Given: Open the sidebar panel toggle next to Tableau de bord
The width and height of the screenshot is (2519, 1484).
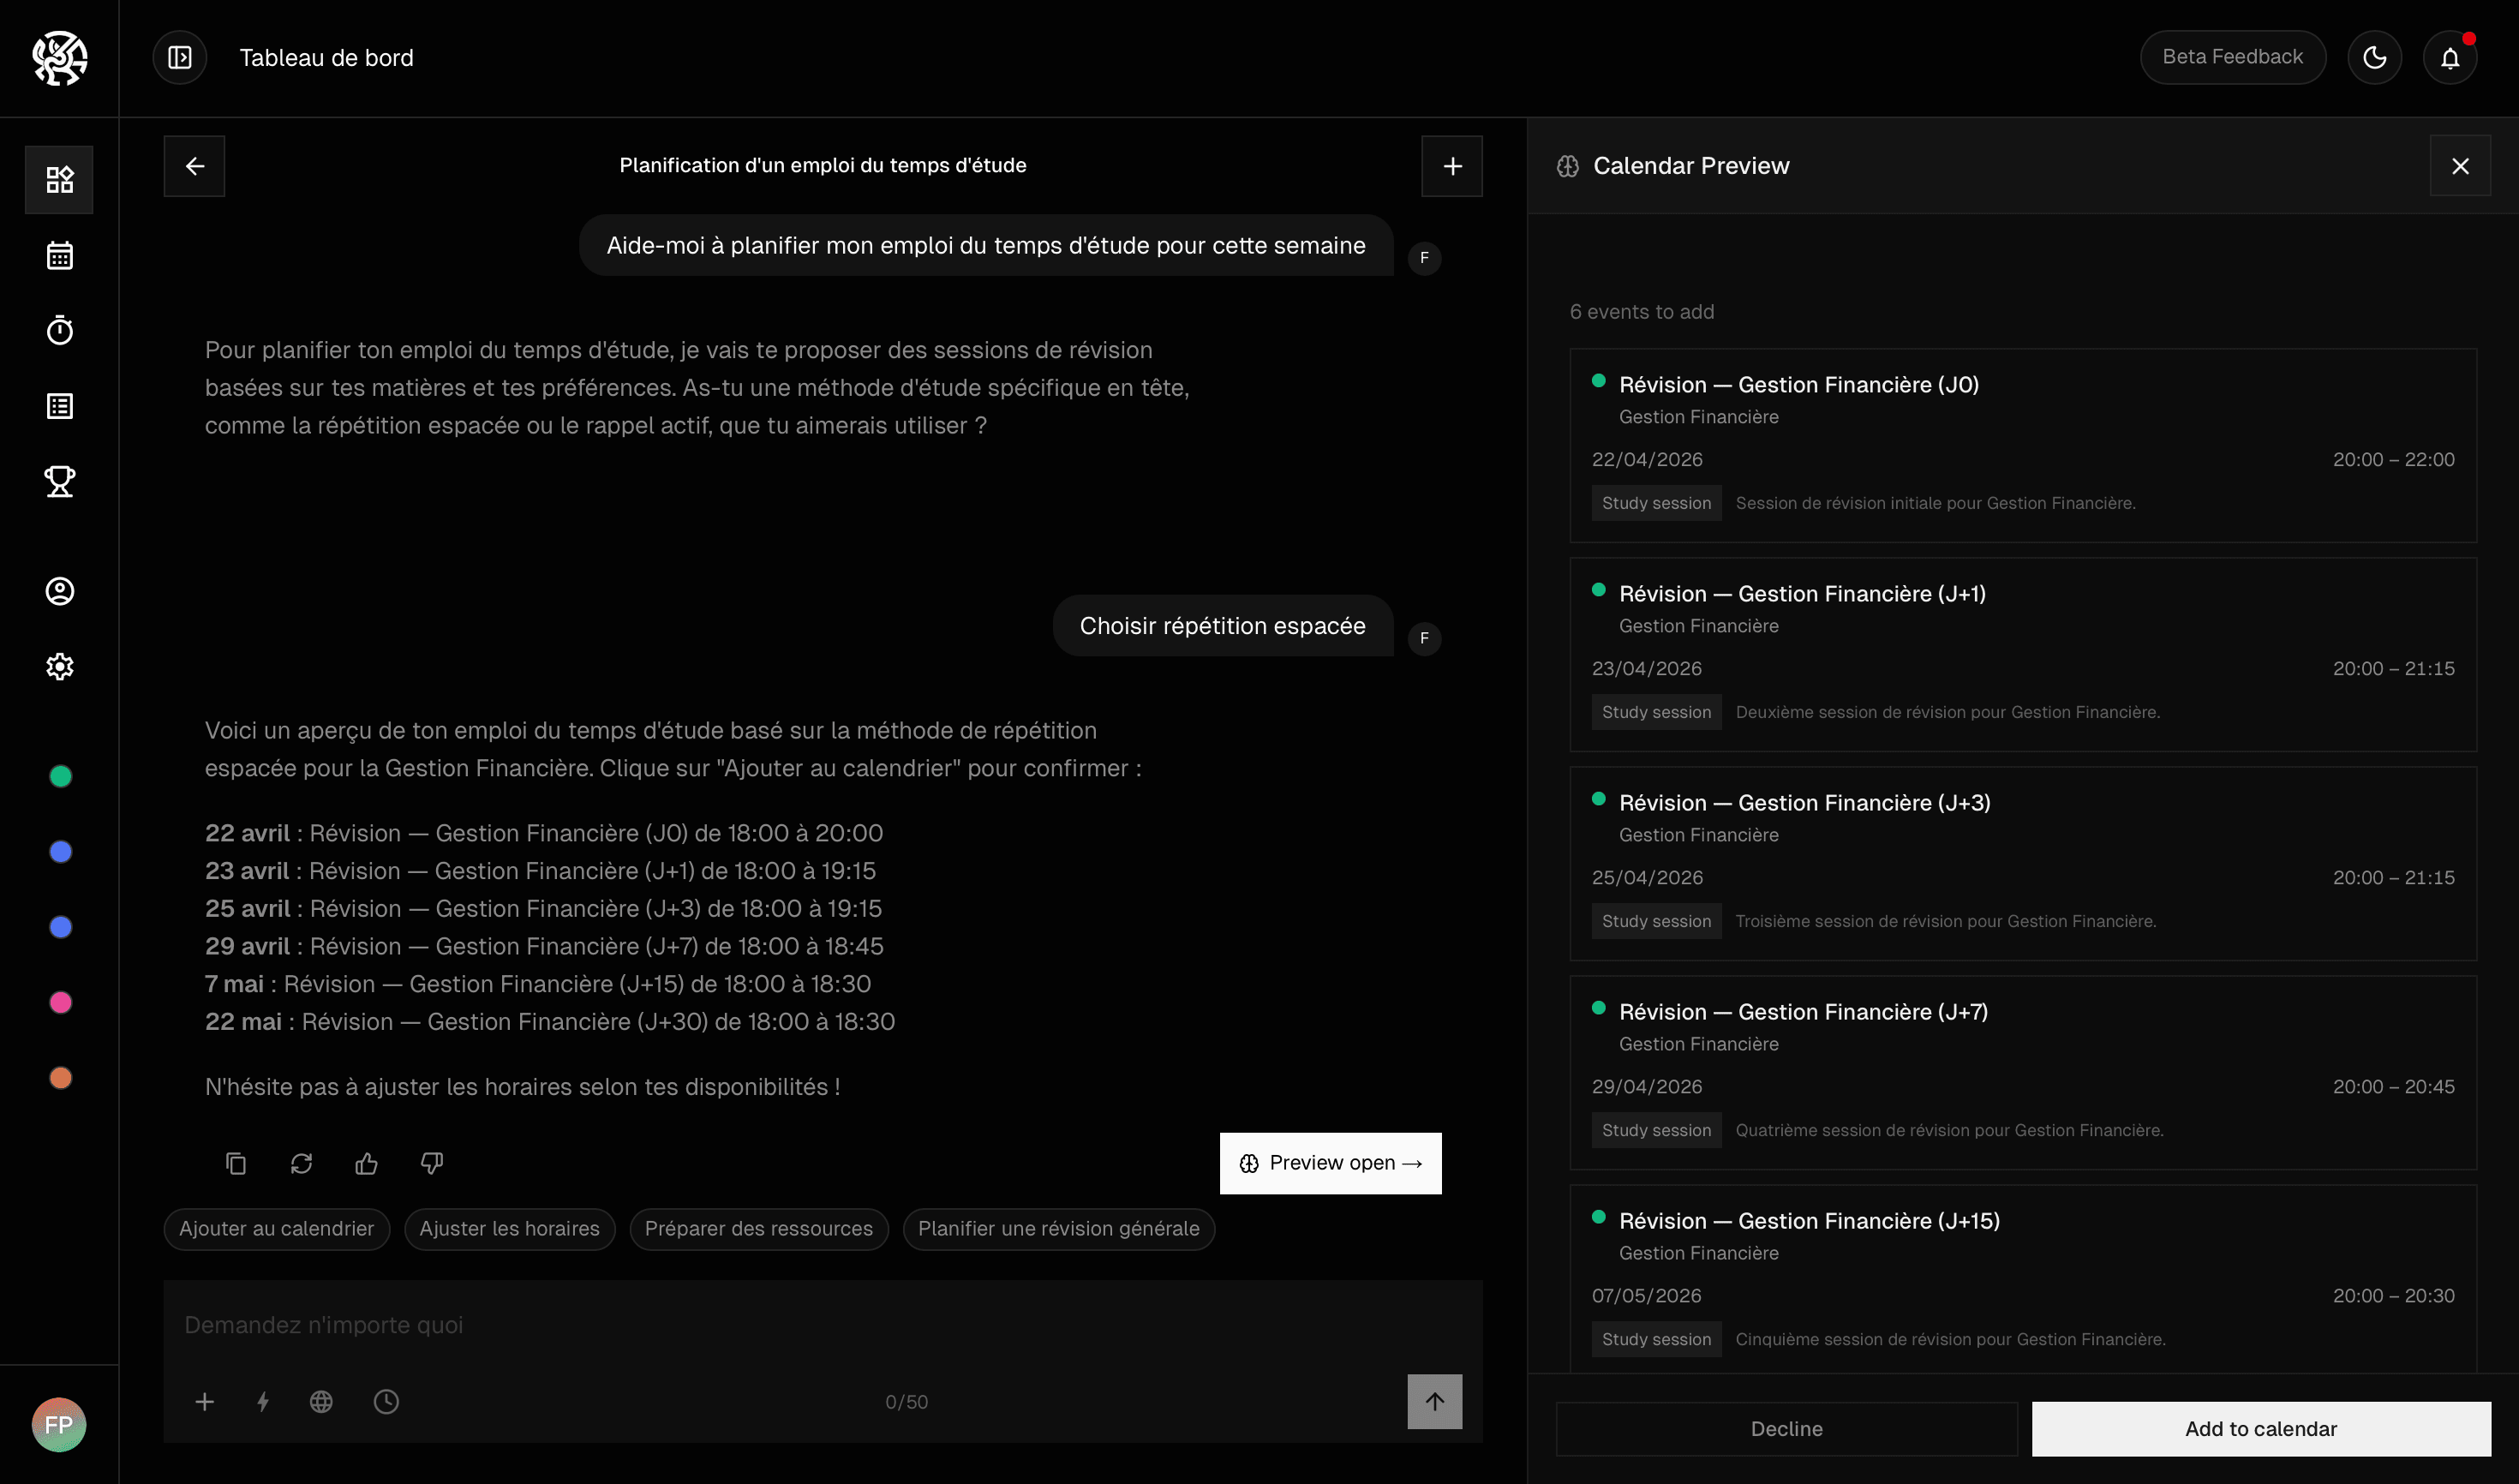Looking at the screenshot, I should 180,57.
